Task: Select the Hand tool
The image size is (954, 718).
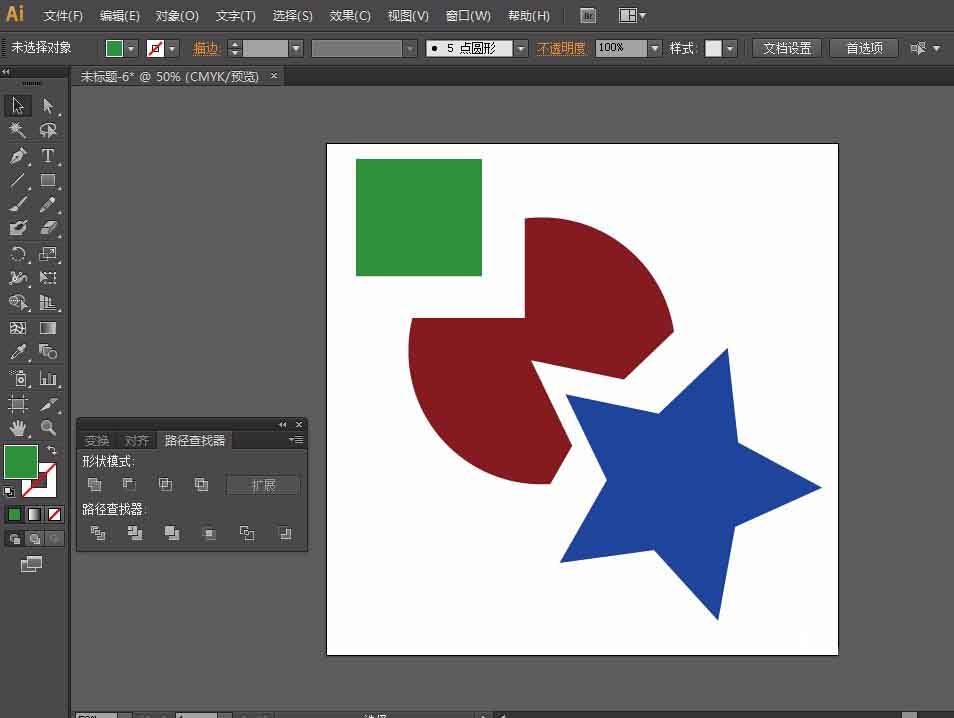Action: pyautogui.click(x=18, y=428)
